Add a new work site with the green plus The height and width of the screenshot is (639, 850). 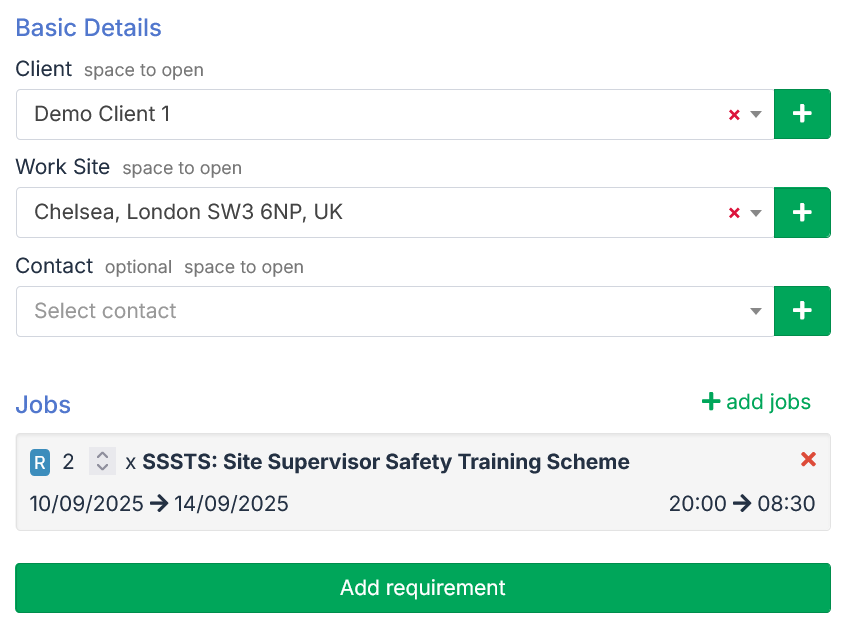[802, 212]
